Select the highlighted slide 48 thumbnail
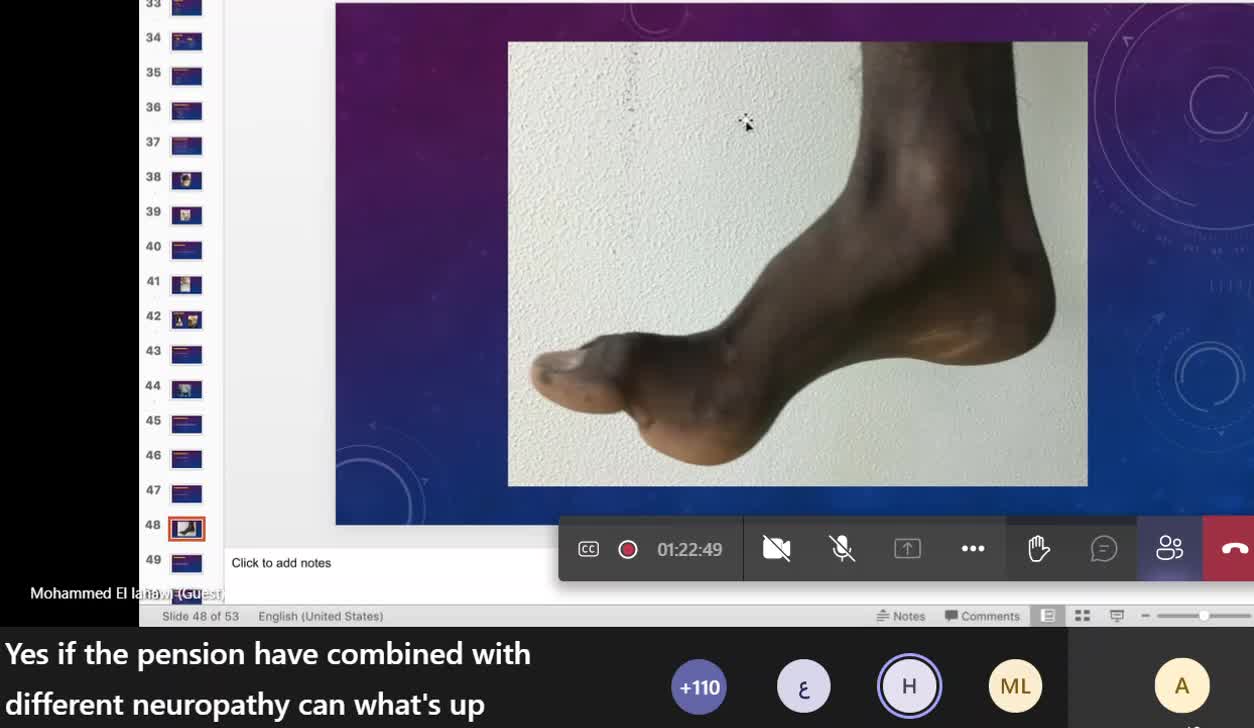This screenshot has width=1254, height=728. tap(187, 529)
